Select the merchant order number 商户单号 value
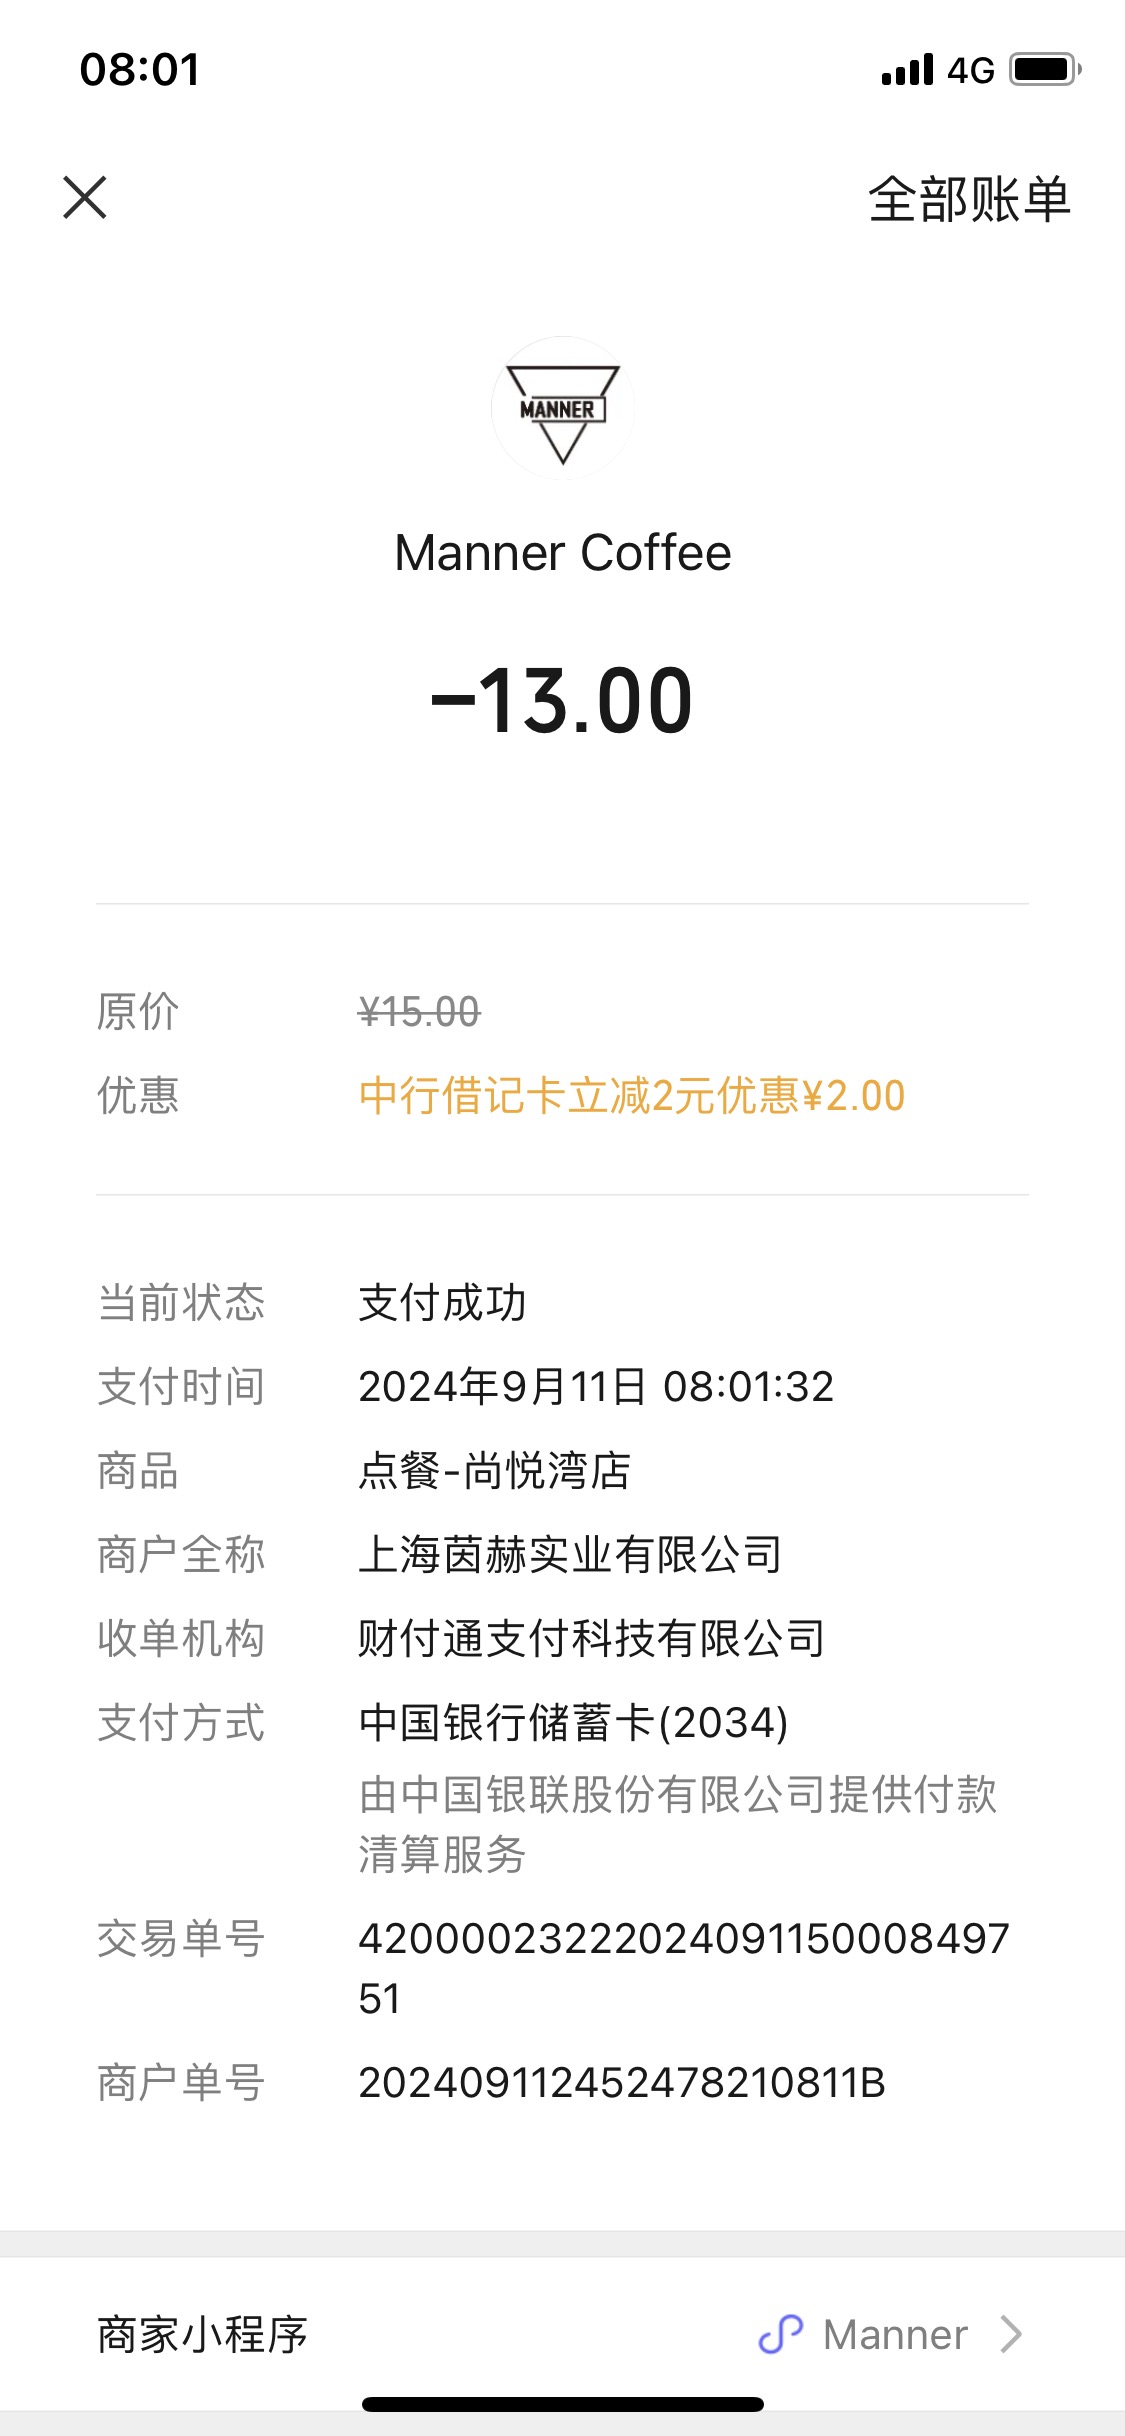The width and height of the screenshot is (1125, 2436). 622,2083
